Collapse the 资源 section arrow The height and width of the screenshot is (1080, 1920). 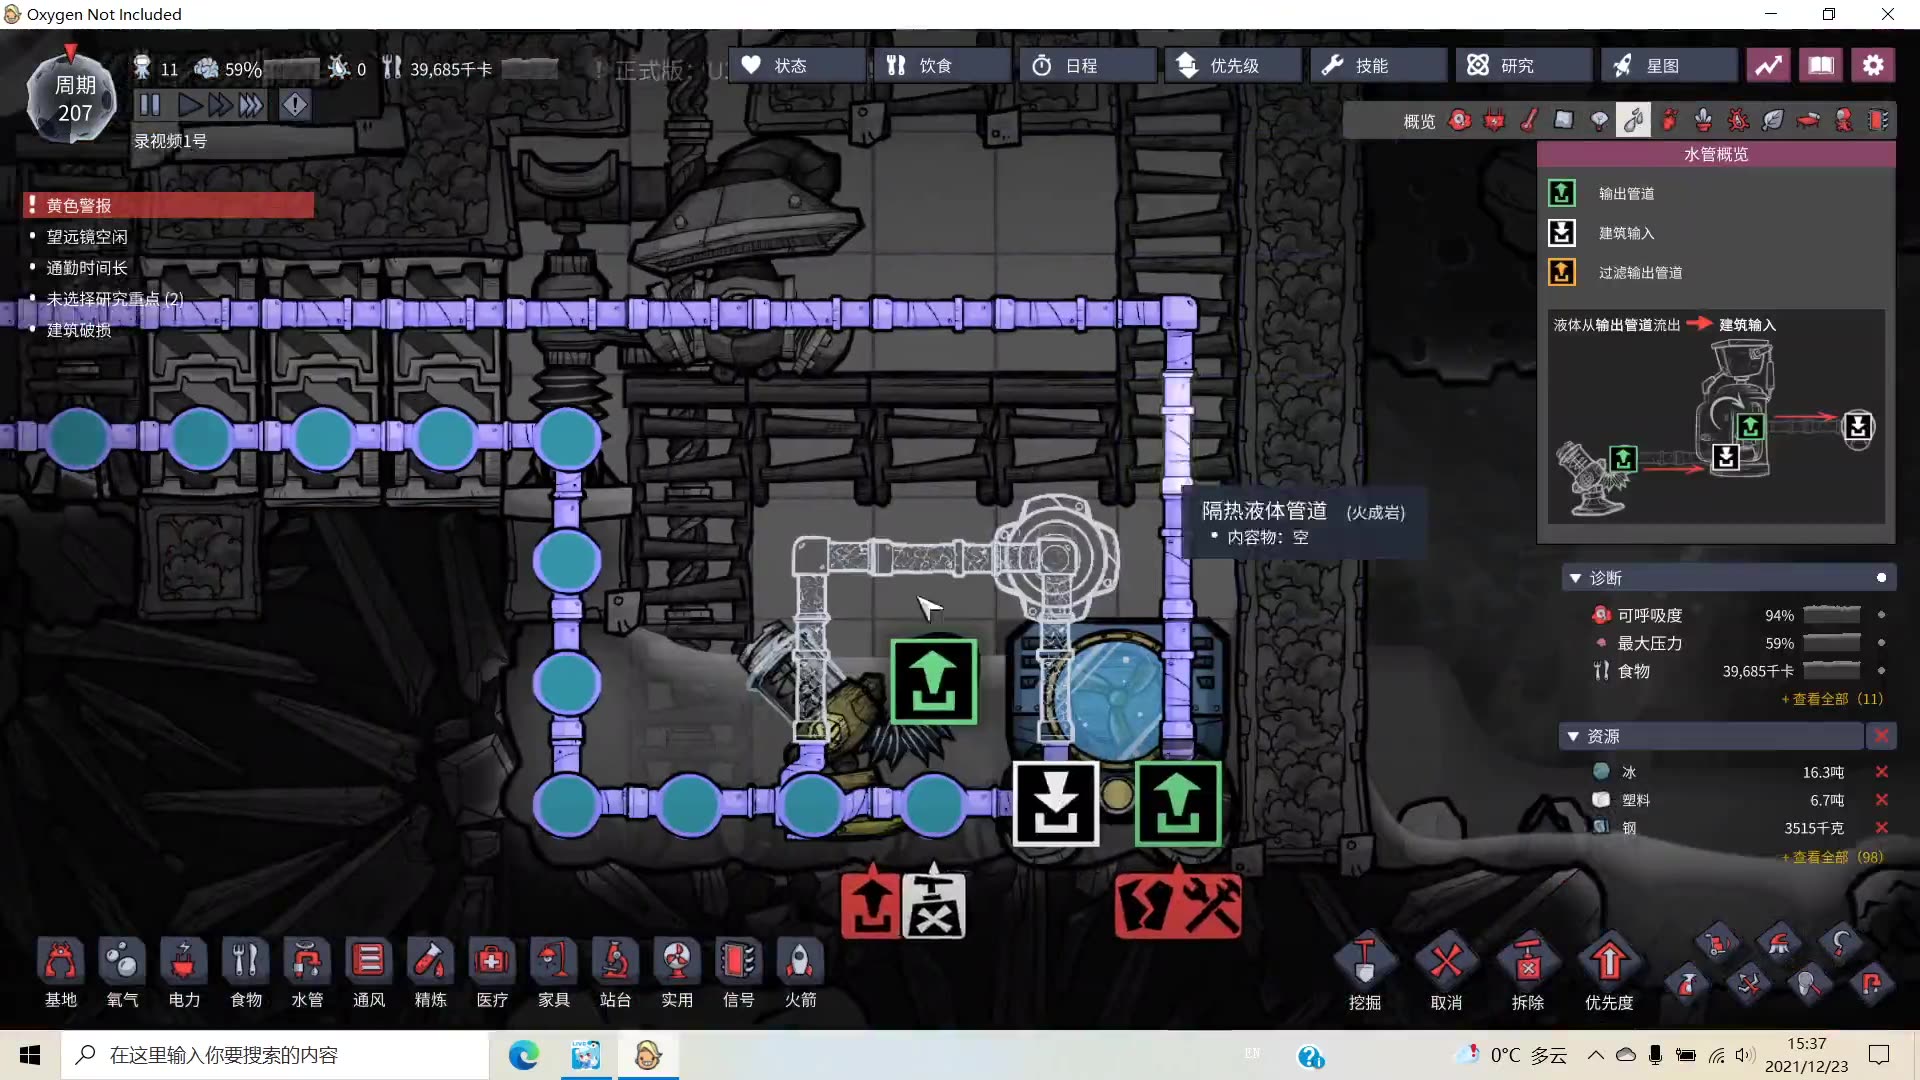(x=1573, y=736)
